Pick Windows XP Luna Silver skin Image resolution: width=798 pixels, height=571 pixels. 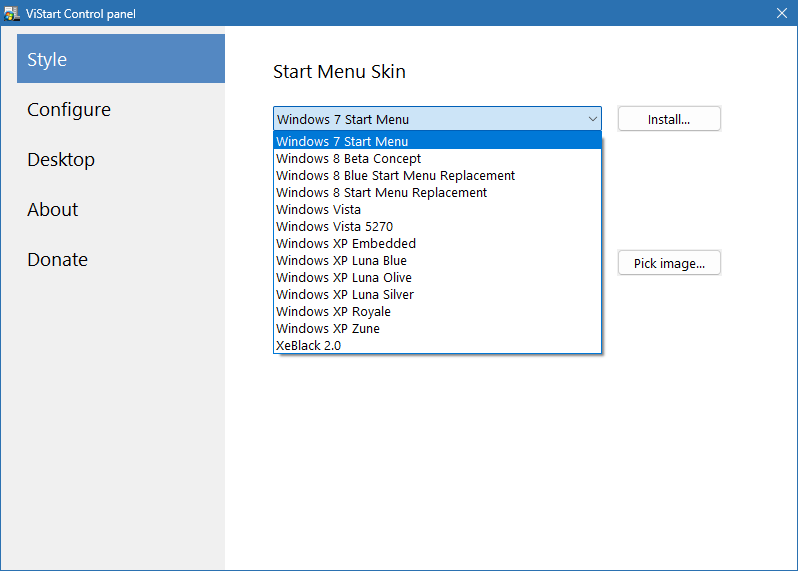click(344, 294)
